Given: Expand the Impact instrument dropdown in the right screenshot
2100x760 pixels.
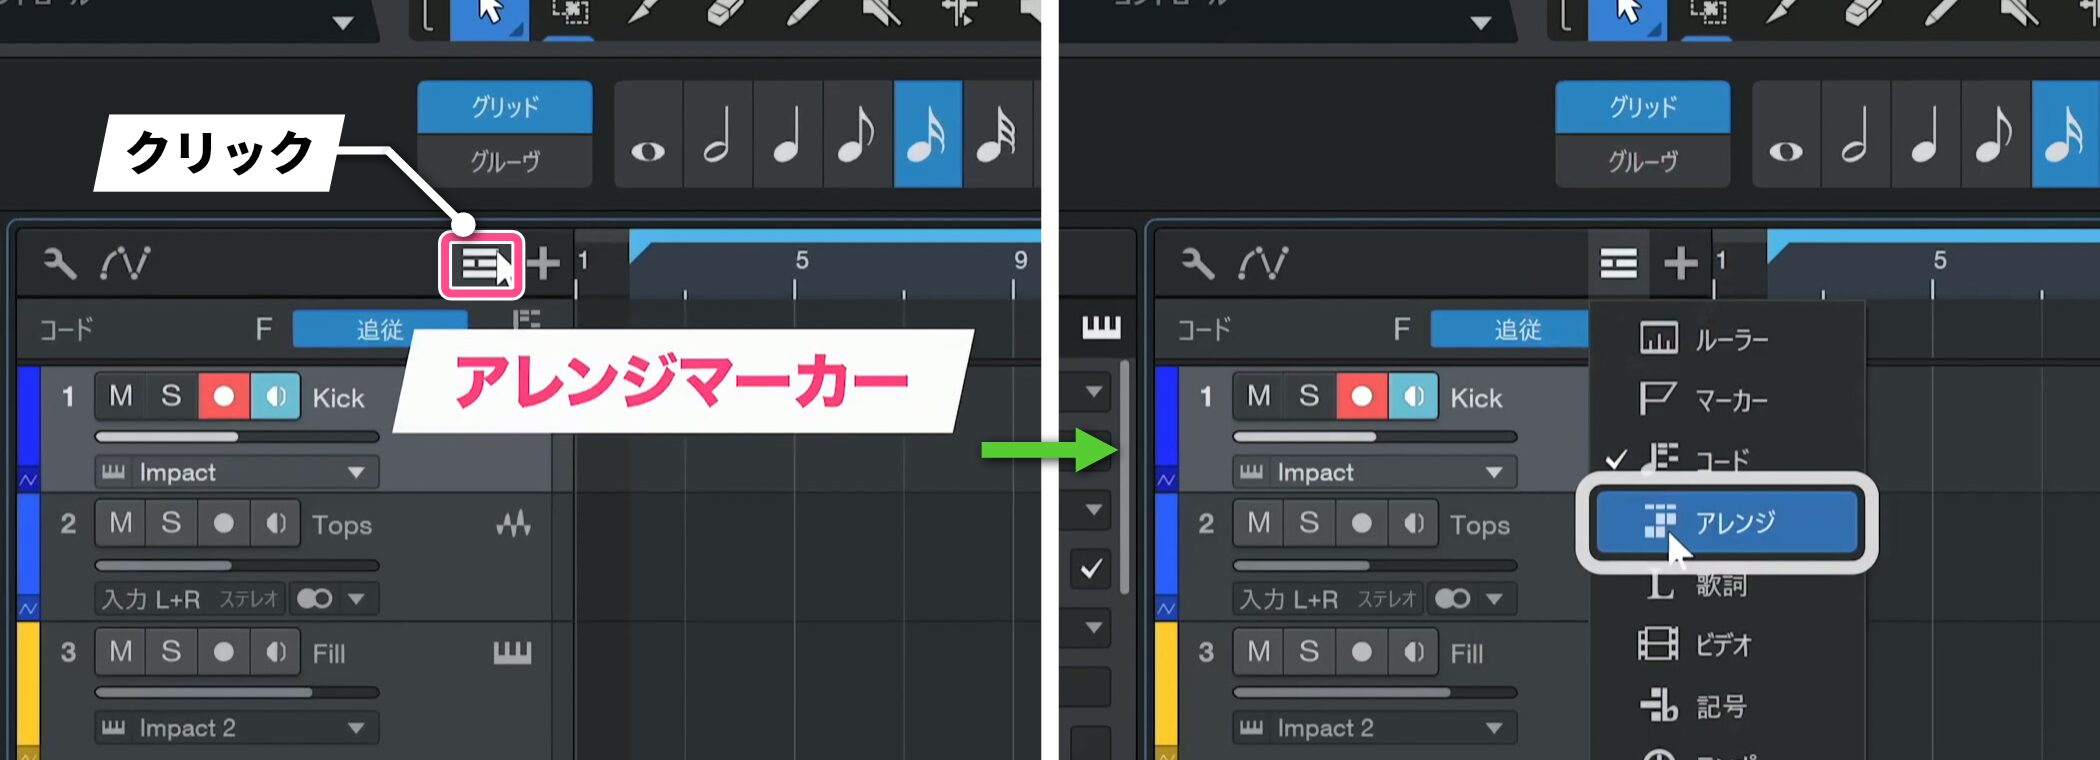Looking at the screenshot, I should [x=1493, y=472].
